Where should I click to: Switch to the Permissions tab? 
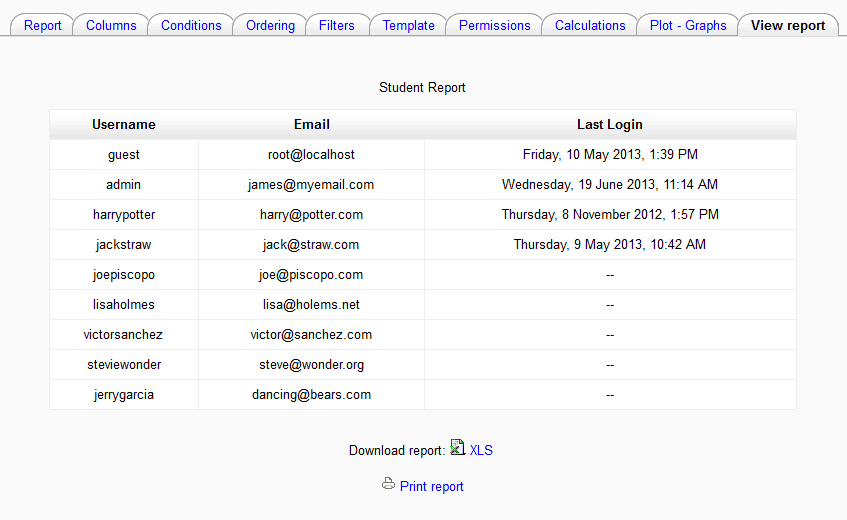click(494, 25)
